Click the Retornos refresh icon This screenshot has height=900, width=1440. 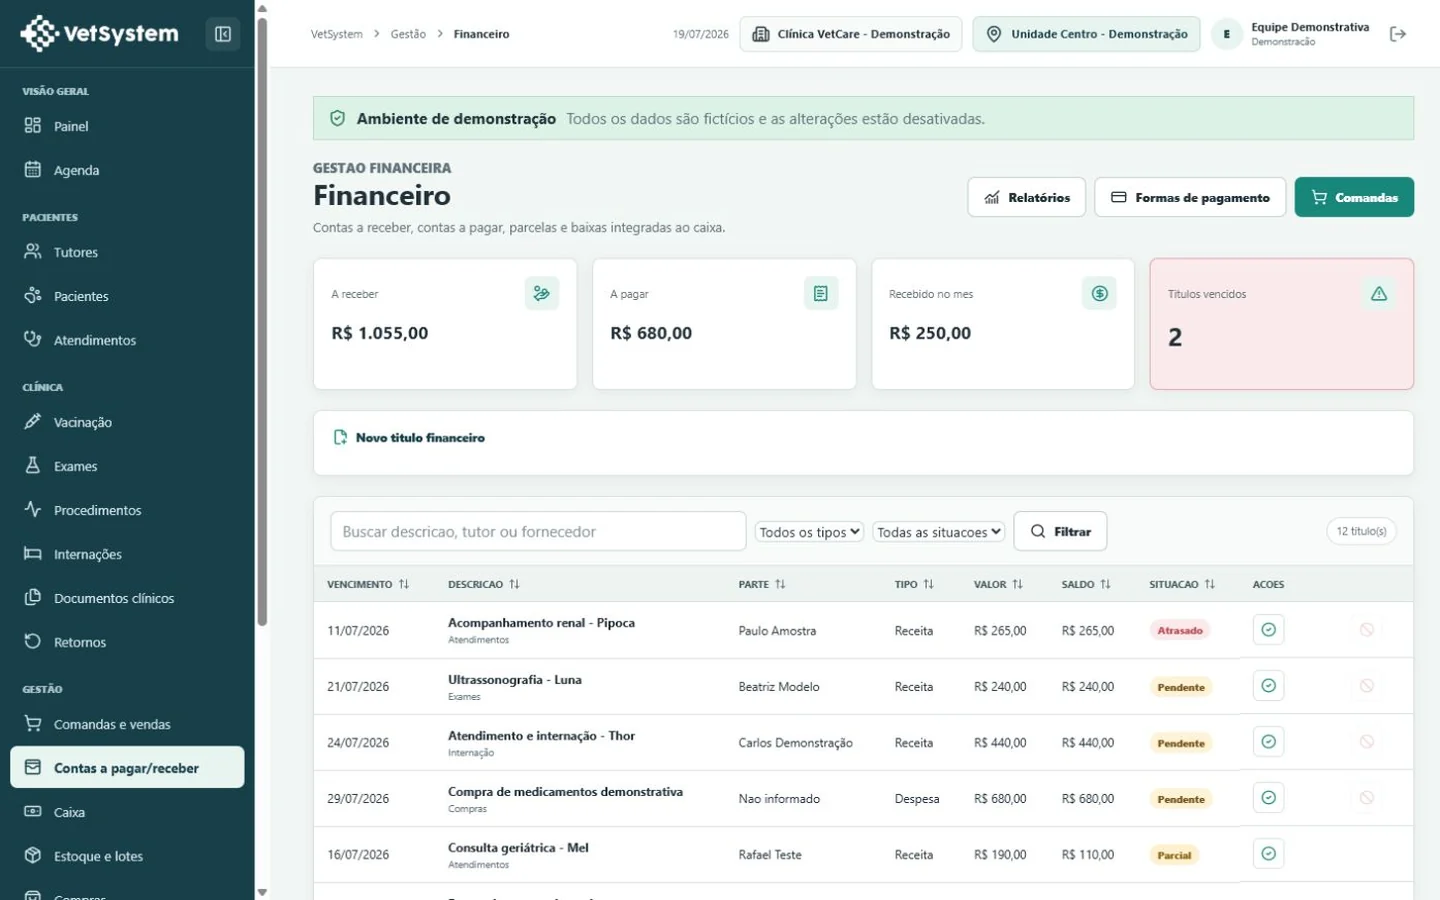tap(33, 641)
